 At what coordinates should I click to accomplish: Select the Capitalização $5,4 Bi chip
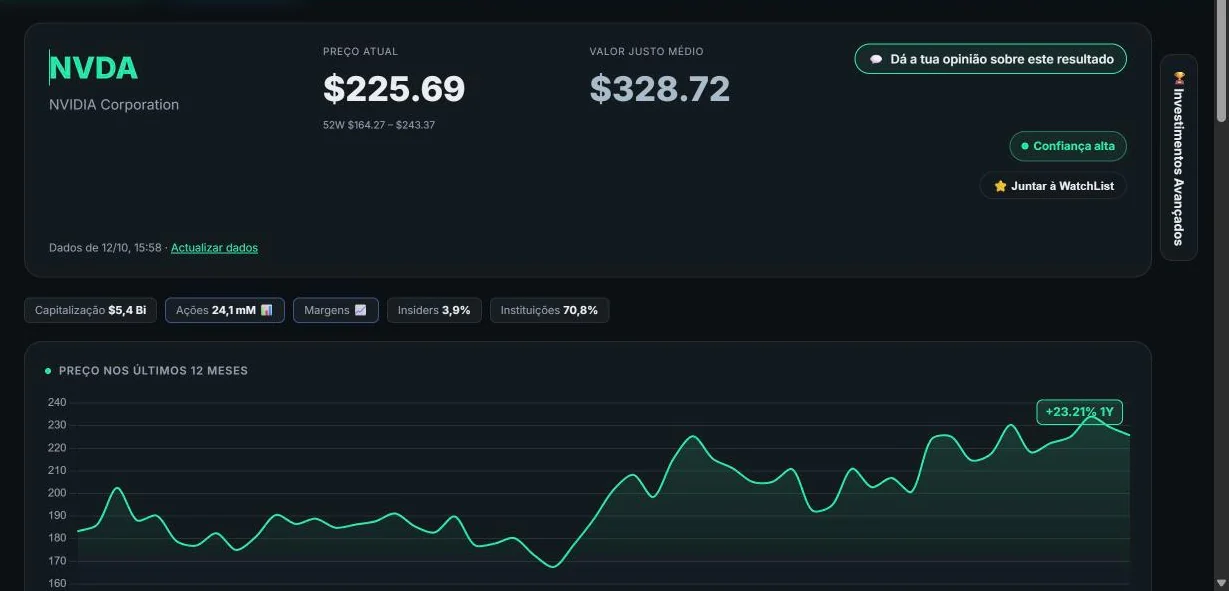click(x=90, y=310)
